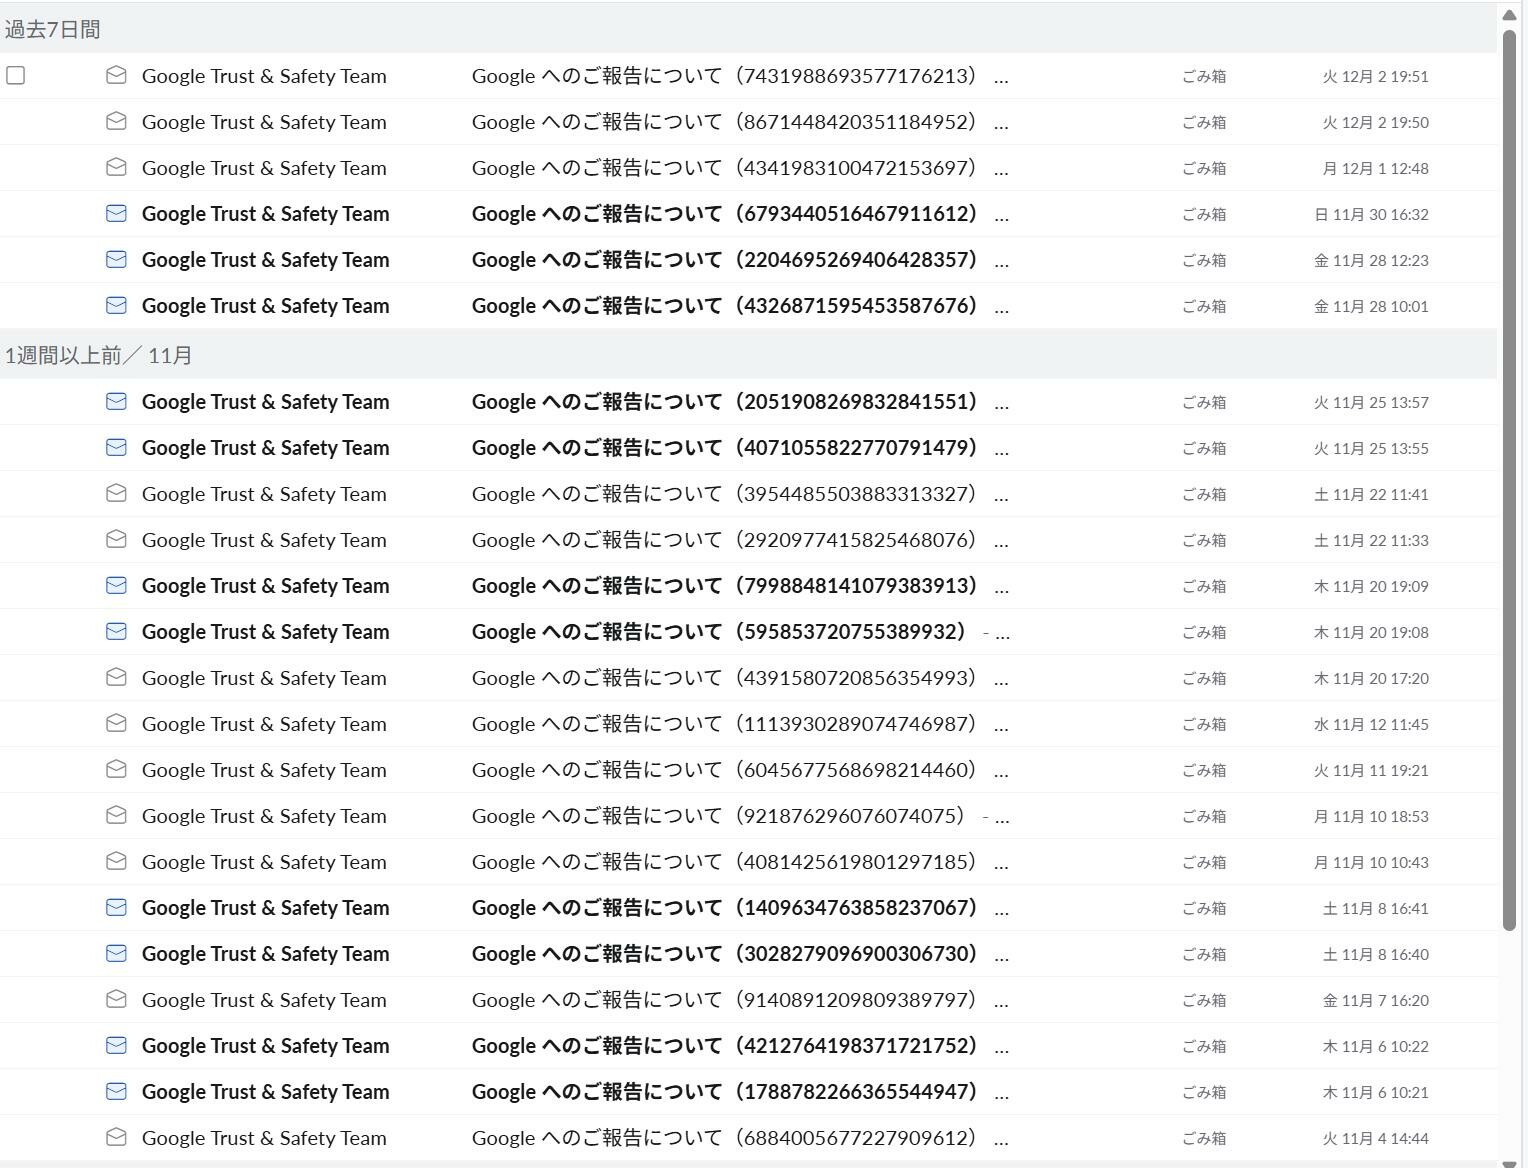Click ごみ箱 label on 11月 10 18:53 email
1528x1168 pixels.
coord(1204,816)
